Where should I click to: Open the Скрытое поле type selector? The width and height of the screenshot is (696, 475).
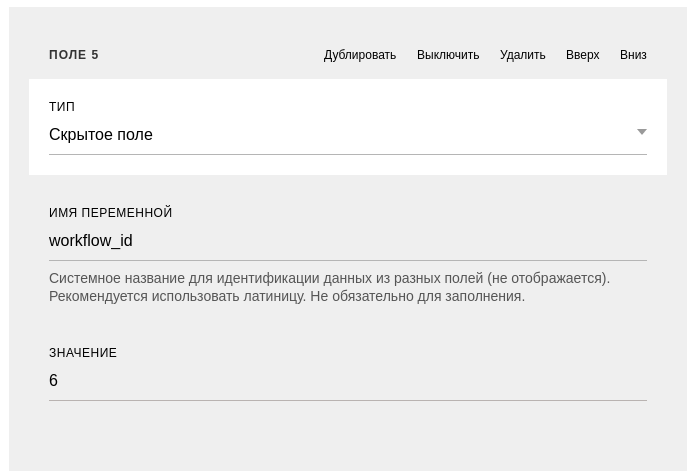point(348,135)
